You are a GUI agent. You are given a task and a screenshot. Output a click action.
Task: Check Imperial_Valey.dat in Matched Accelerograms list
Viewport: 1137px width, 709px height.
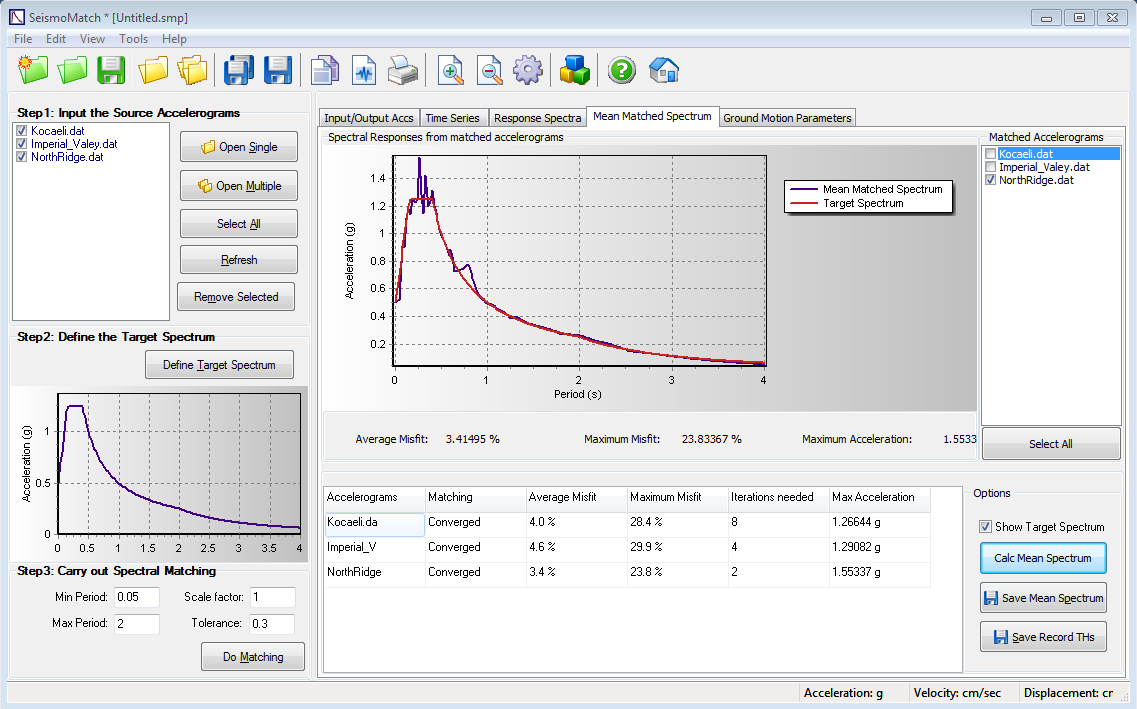point(991,167)
